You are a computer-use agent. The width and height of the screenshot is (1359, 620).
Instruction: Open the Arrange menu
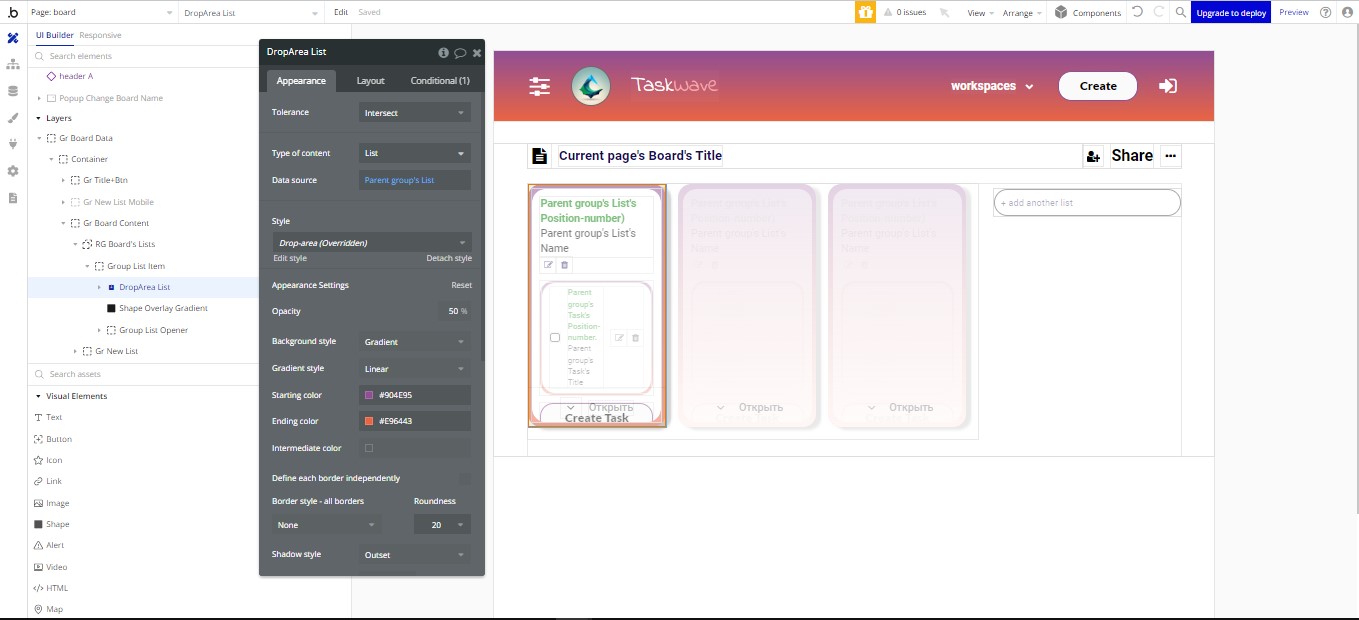point(1022,13)
